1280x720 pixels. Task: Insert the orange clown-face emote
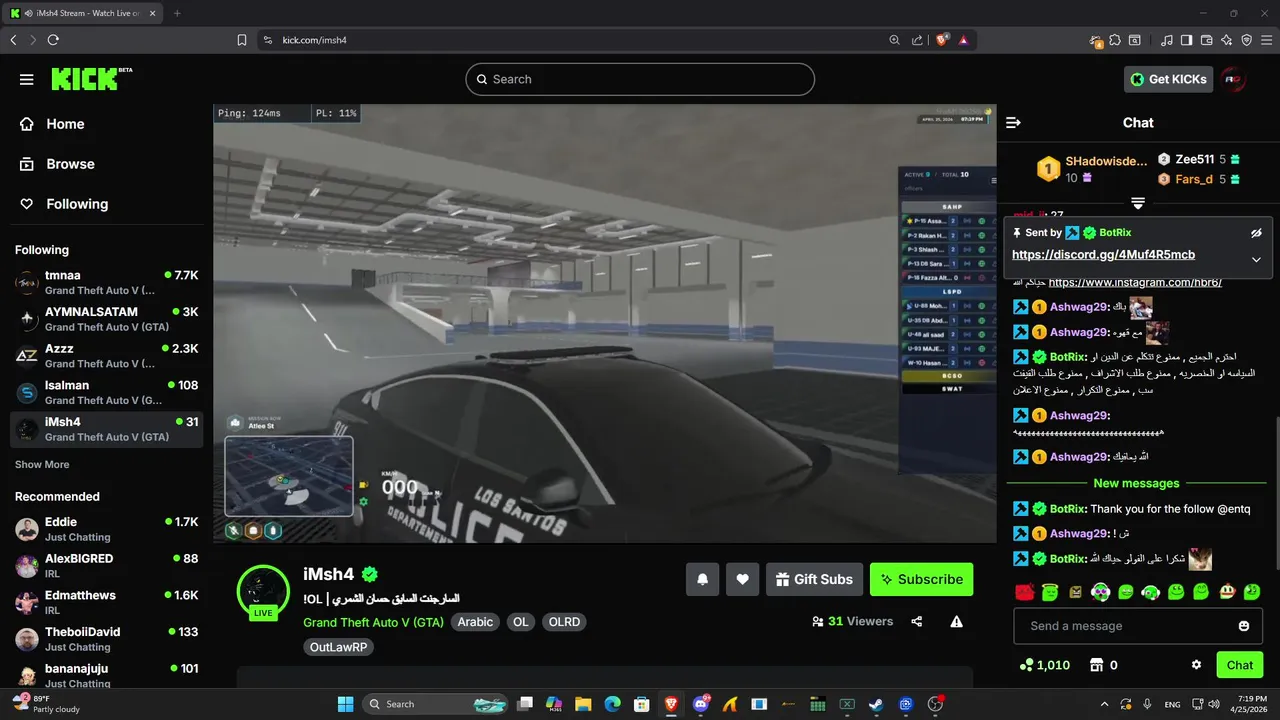pos(1226,592)
